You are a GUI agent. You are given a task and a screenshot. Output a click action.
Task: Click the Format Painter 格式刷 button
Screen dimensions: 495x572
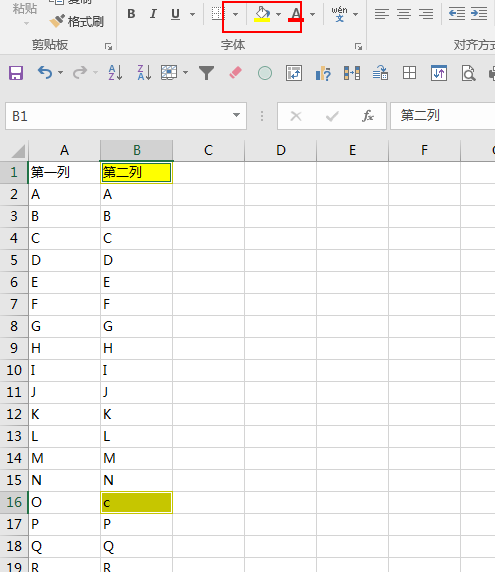point(77,22)
